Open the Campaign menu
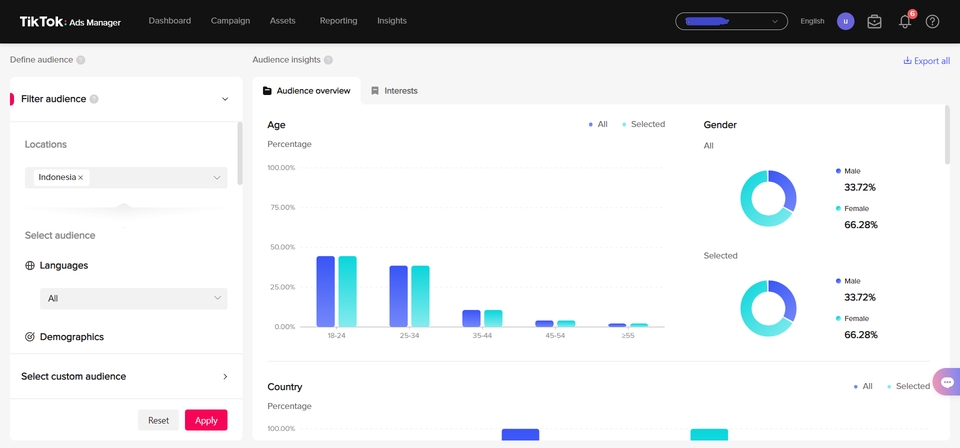This screenshot has width=960, height=448. [x=230, y=21]
